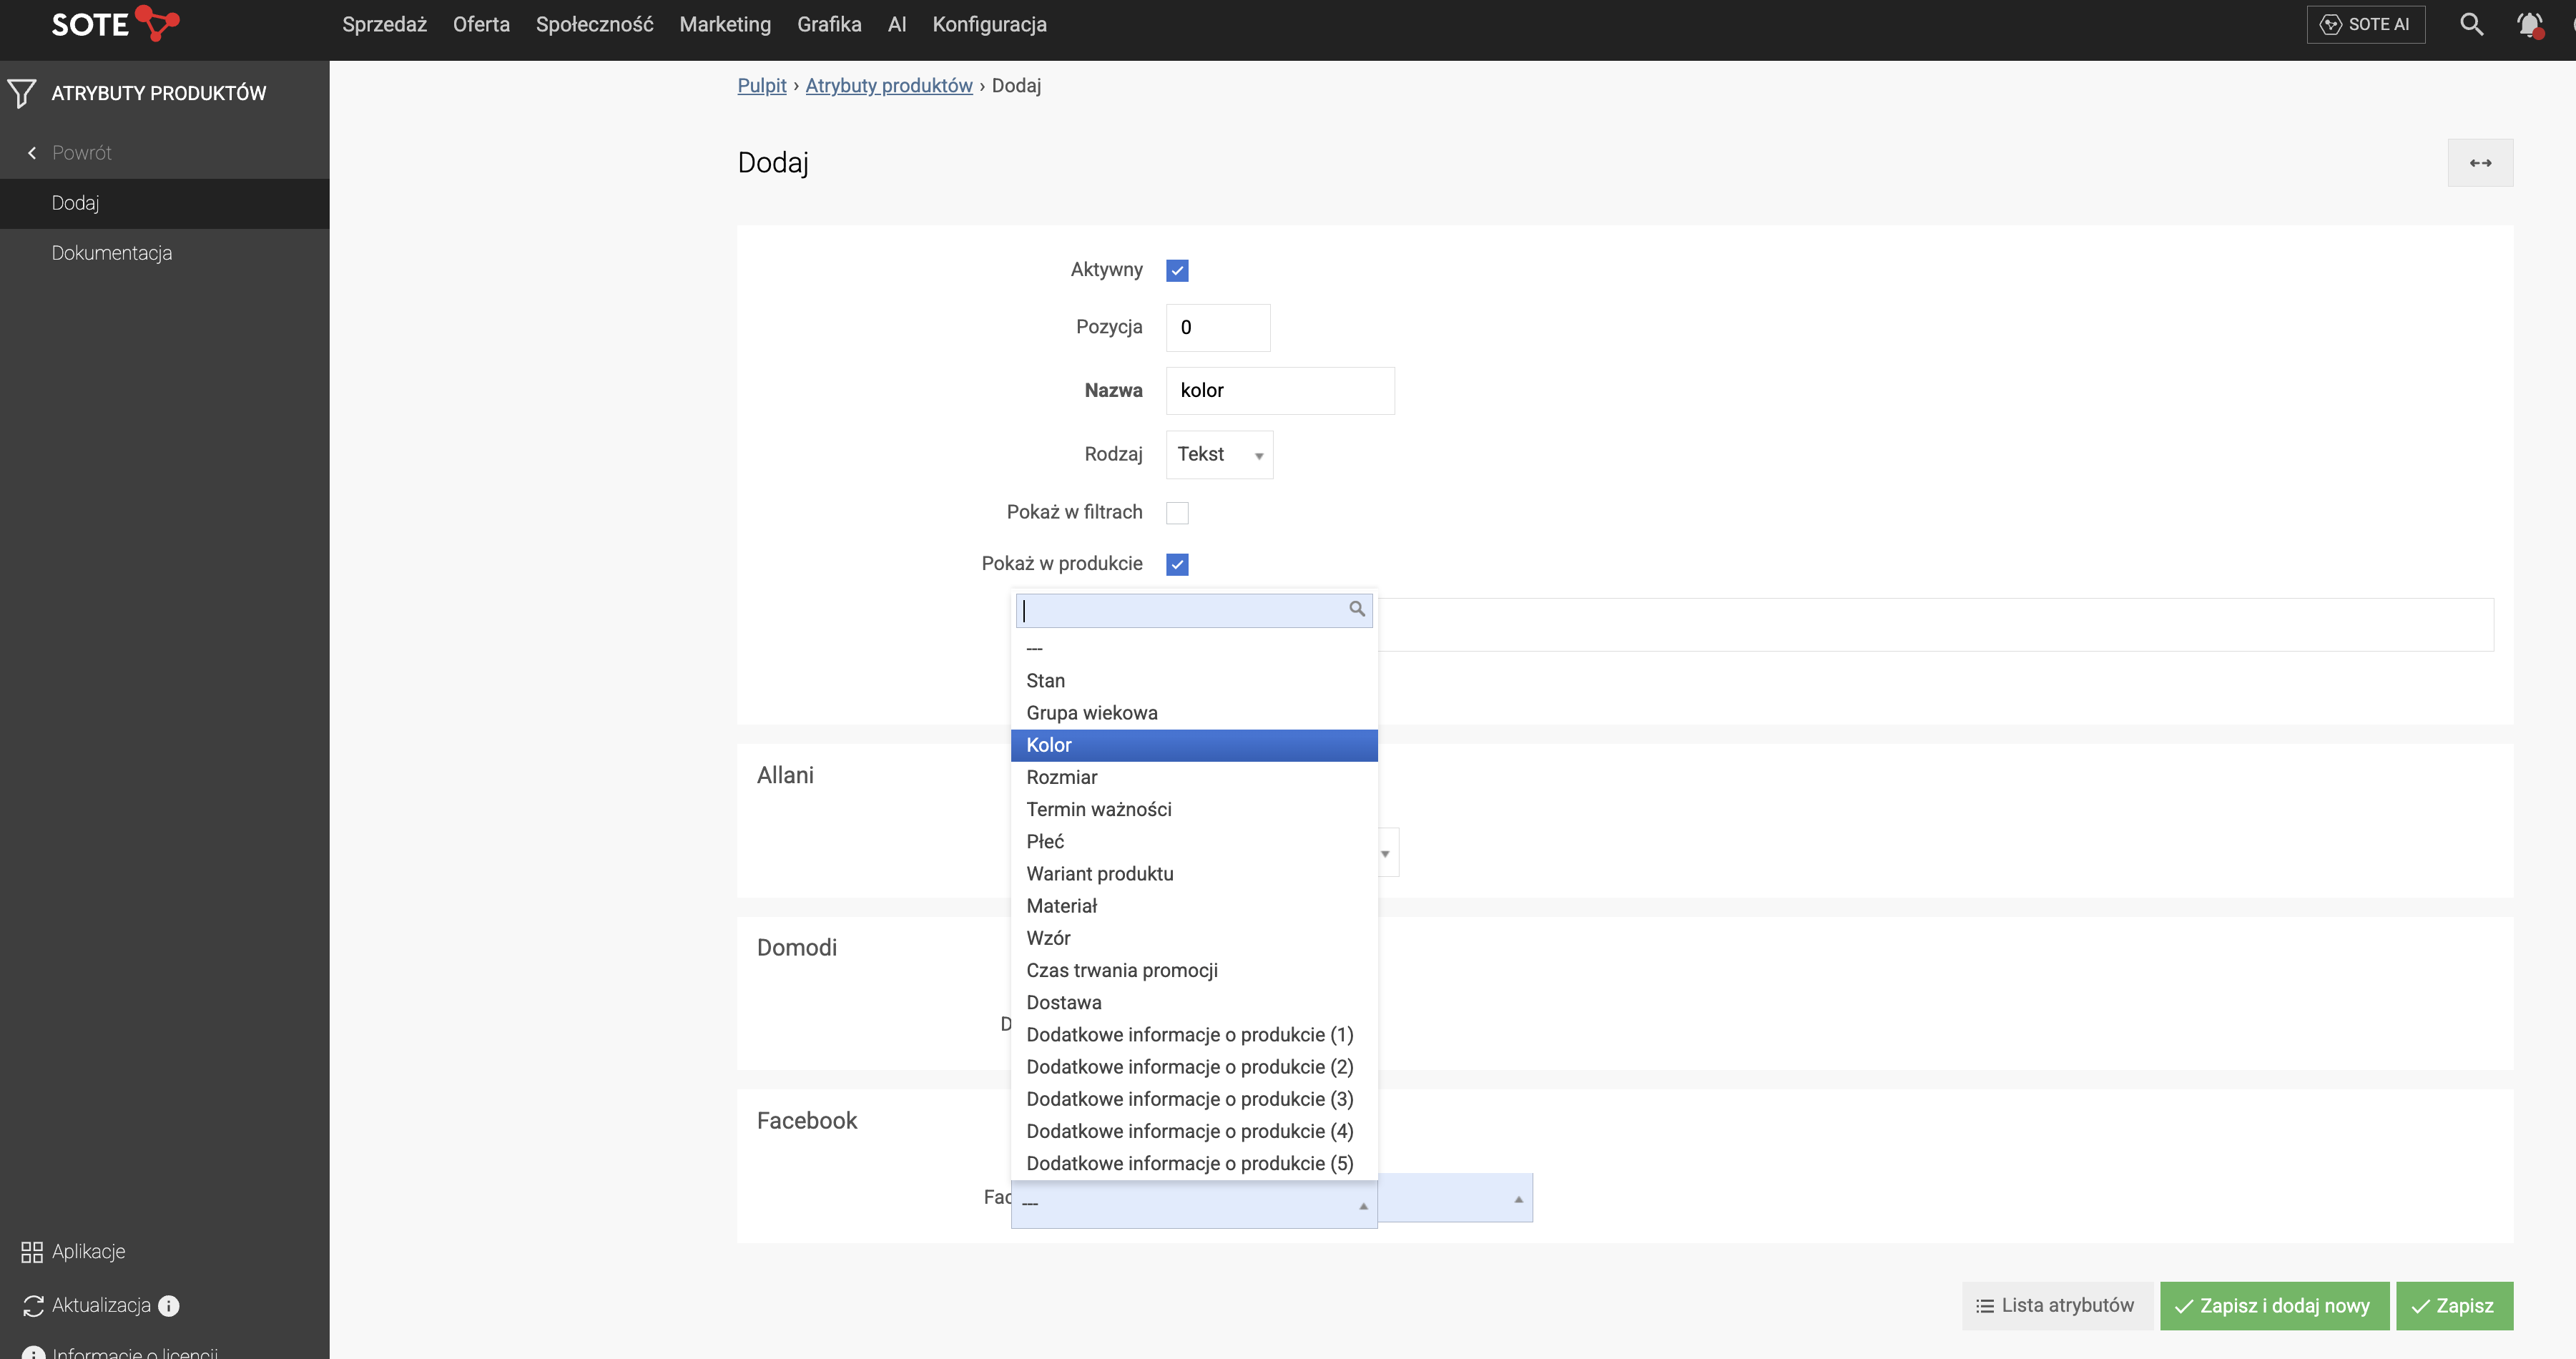
Task: Follow the Atrybuty produktów breadcrumb link
Action: tap(888, 86)
